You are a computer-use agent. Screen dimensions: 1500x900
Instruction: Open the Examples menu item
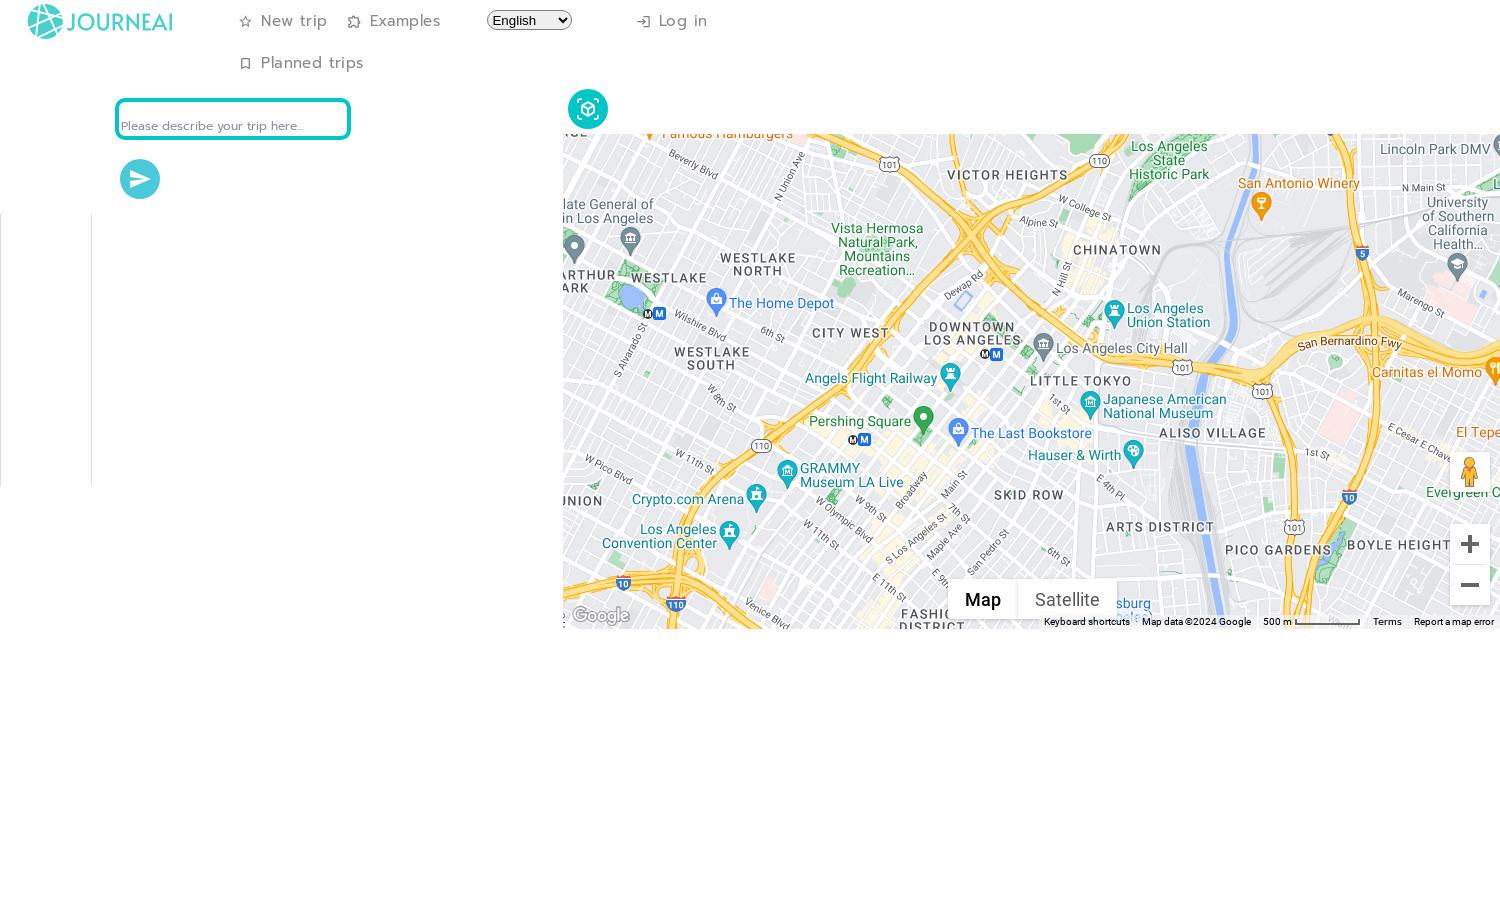pyautogui.click(x=394, y=21)
